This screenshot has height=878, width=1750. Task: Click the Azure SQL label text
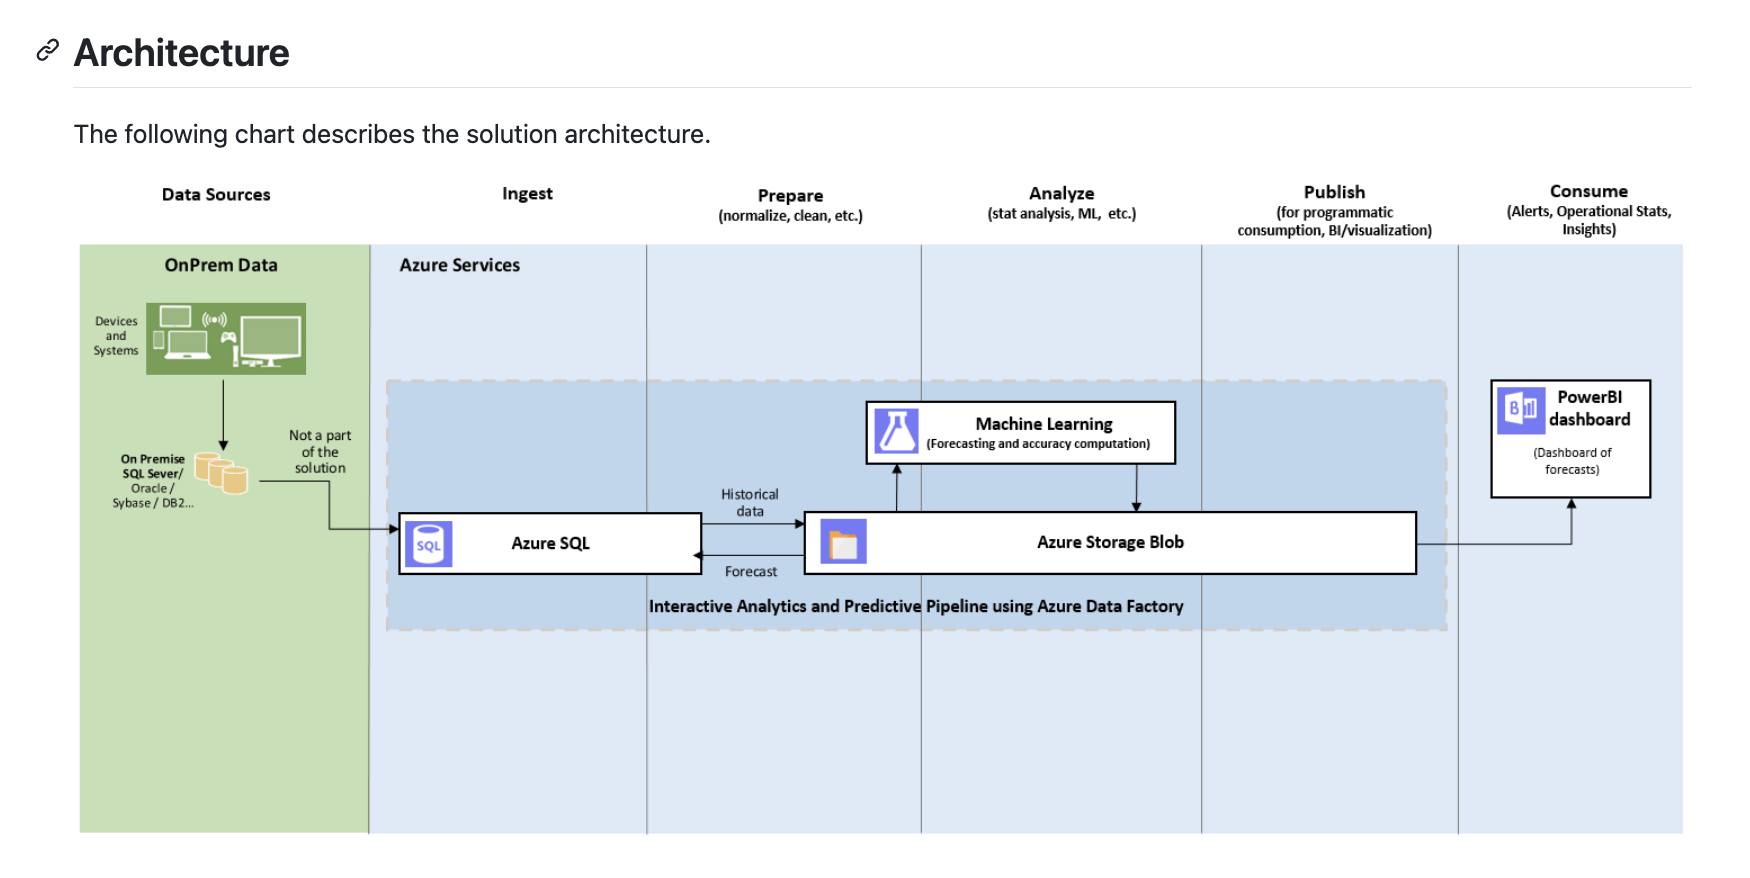click(x=551, y=543)
